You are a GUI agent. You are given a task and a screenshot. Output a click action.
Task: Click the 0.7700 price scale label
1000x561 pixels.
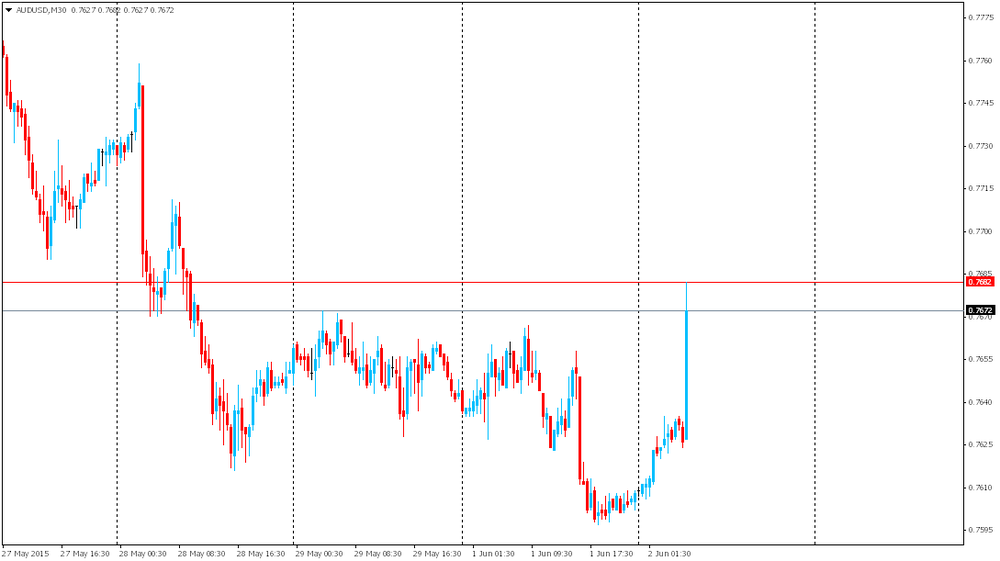click(981, 231)
